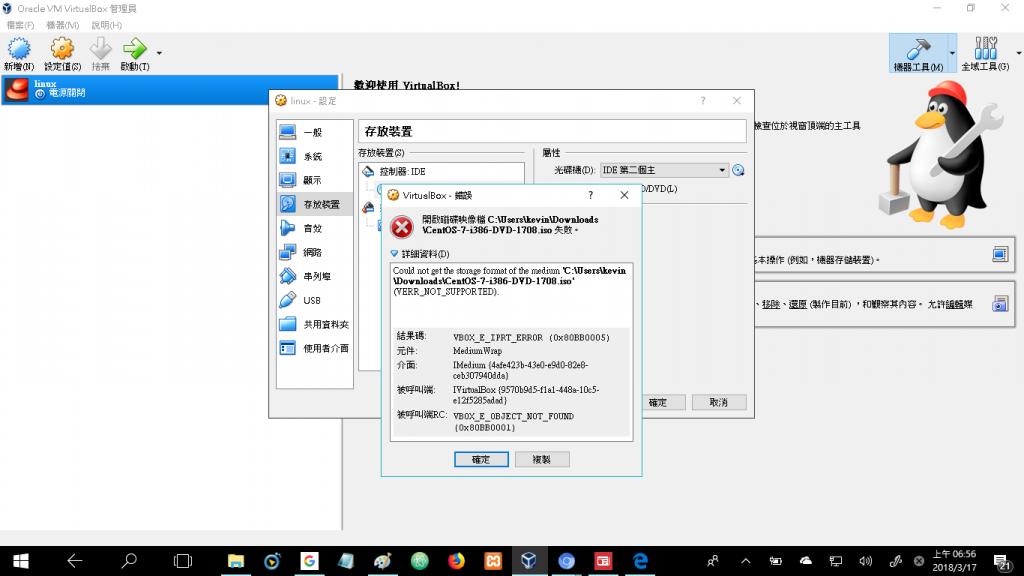
Task: Open File Explorer from the taskbar
Action: [236, 561]
